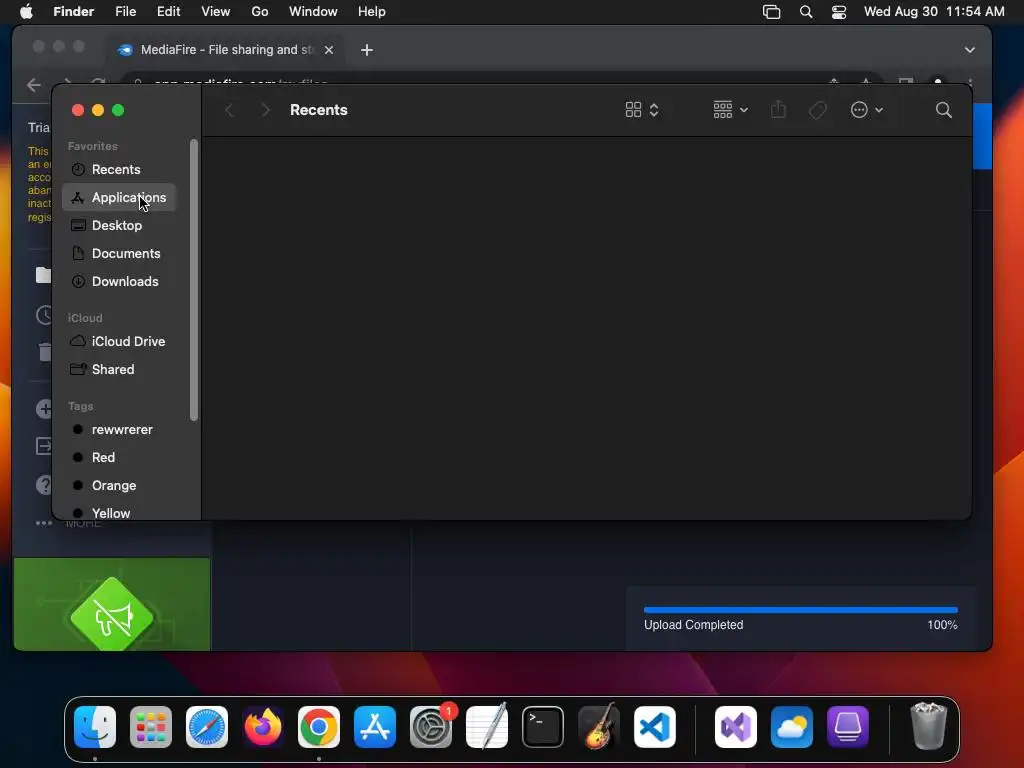Open Visual Studio from the Dock
1024x768 pixels.
736,727
